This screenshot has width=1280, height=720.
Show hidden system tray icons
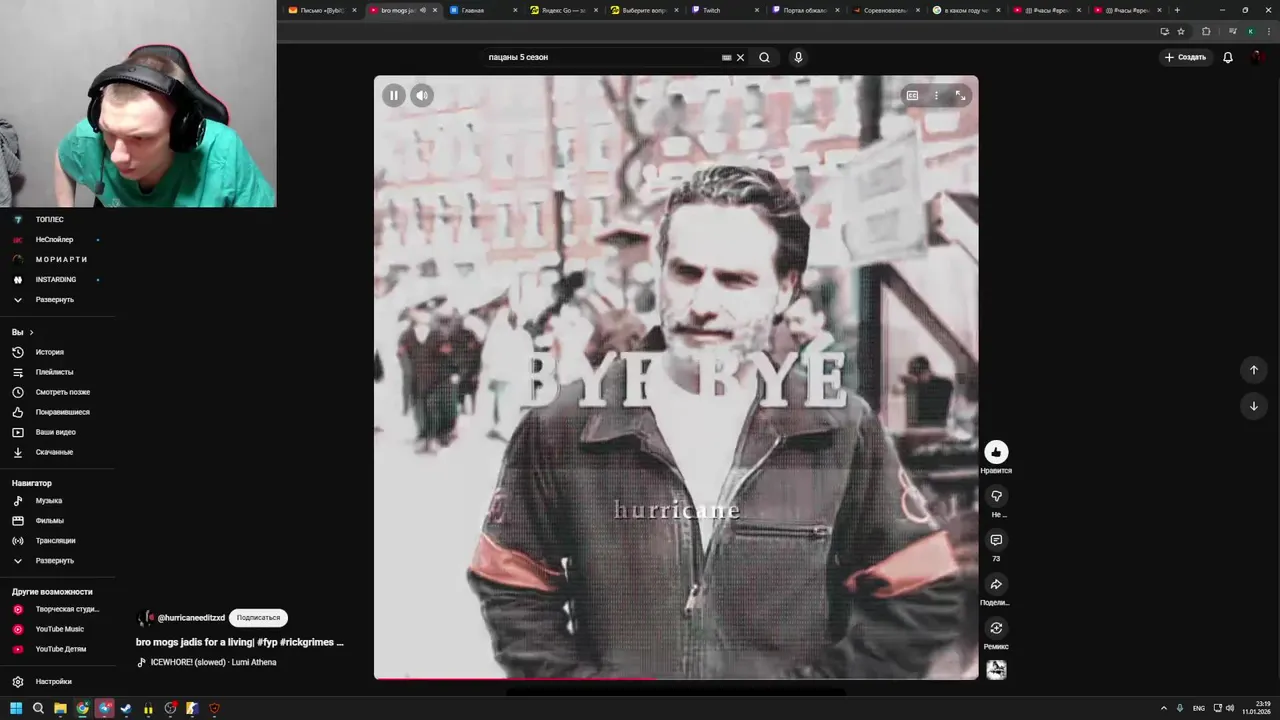[x=1163, y=708]
